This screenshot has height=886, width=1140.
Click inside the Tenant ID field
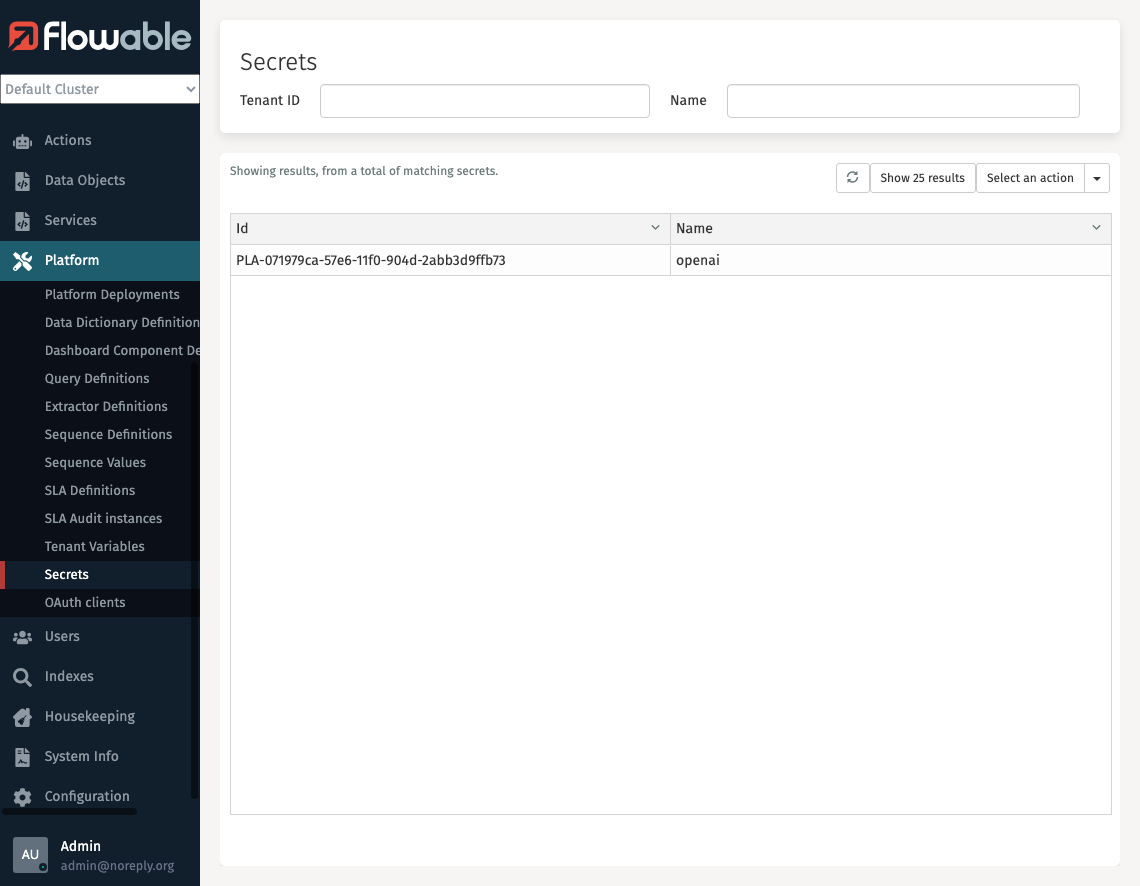pos(484,100)
